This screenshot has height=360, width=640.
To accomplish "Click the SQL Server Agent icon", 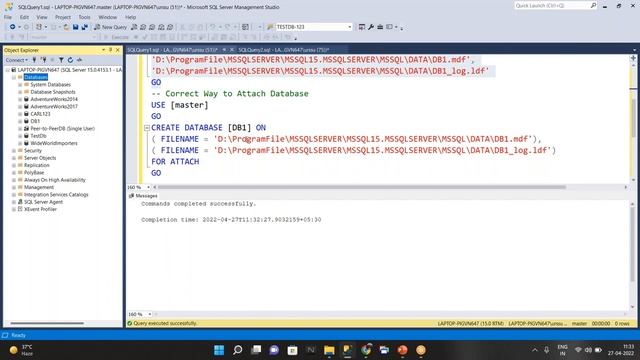I will [20, 202].
